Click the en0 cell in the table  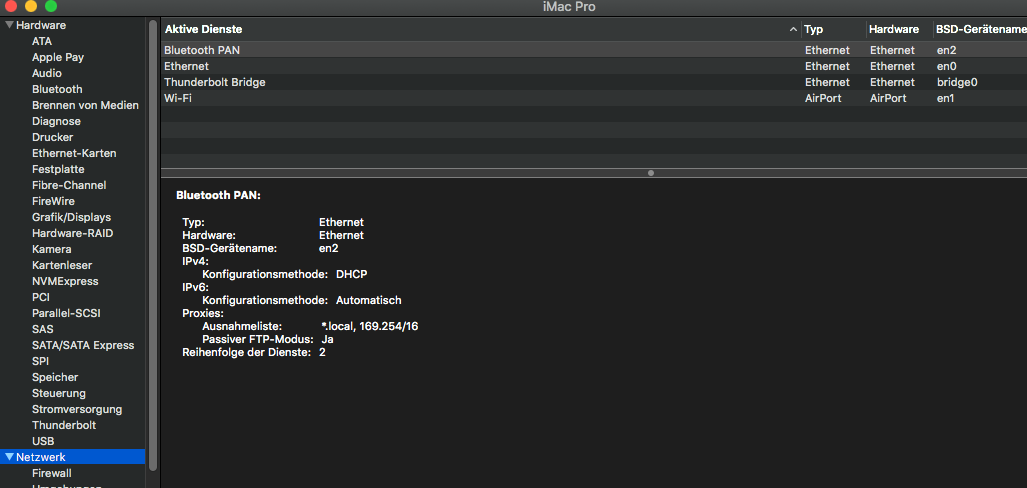click(x=946, y=66)
